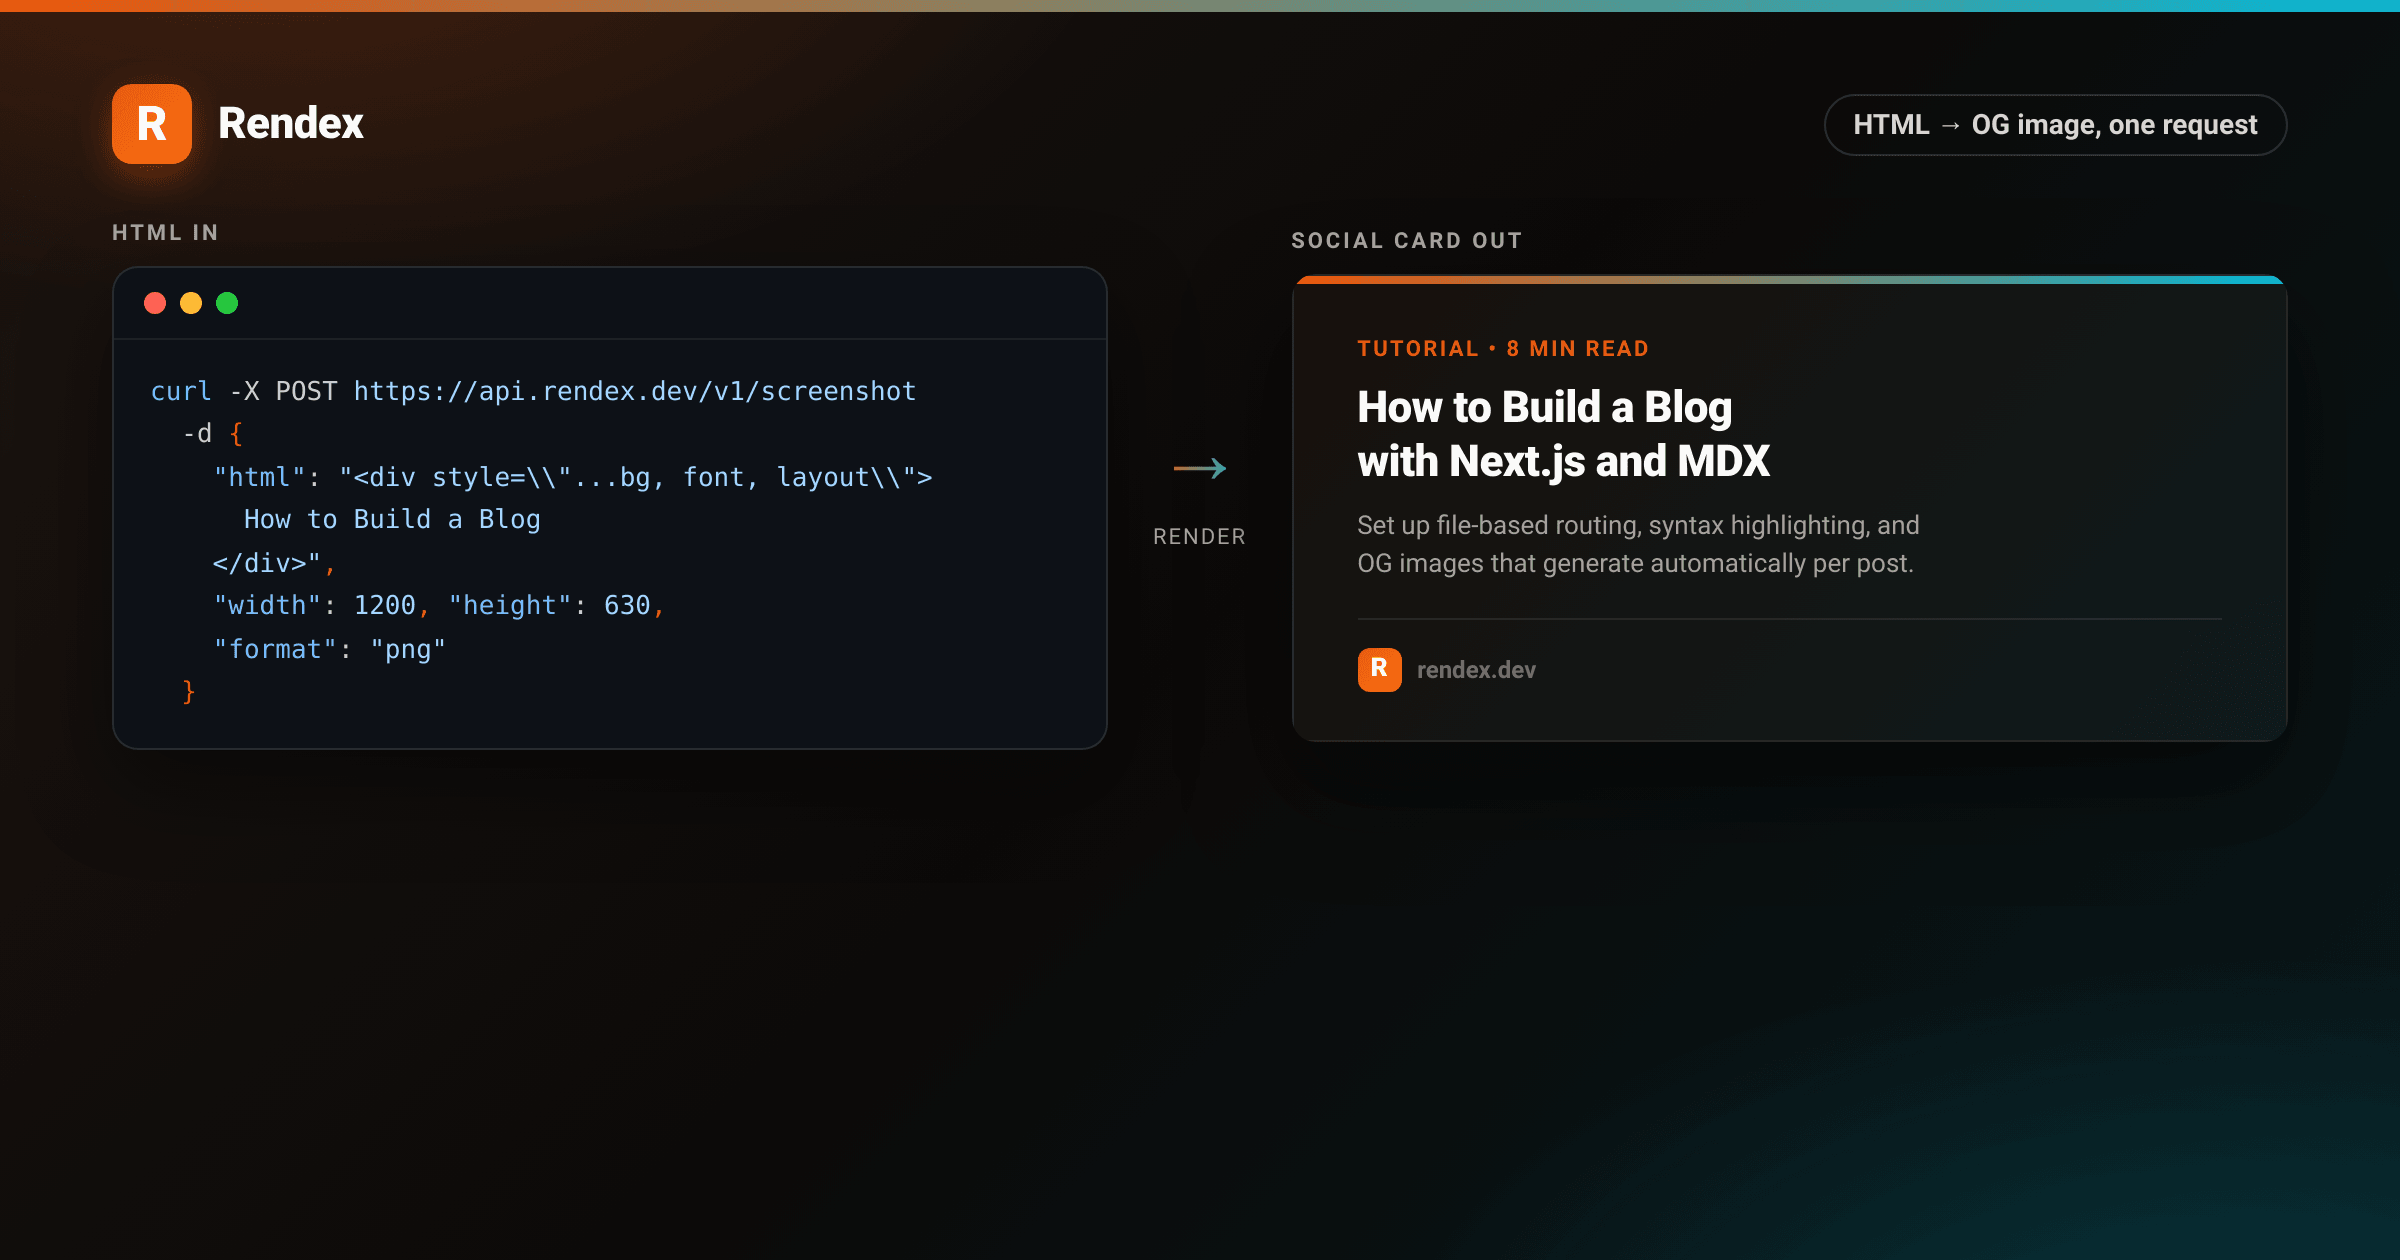
Task: Click the small R icon in card footer
Action: pyautogui.click(x=1379, y=670)
